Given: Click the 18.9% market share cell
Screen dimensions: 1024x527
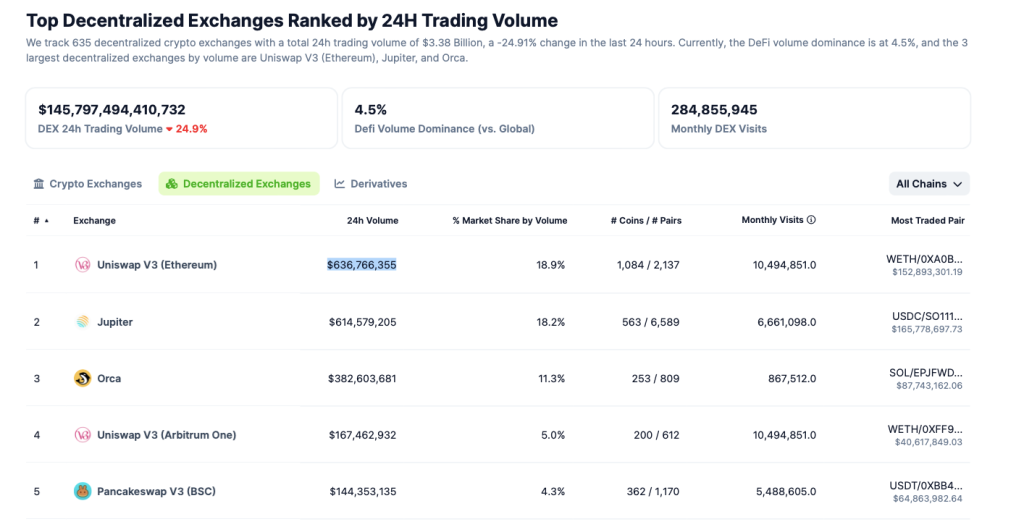Looking at the screenshot, I should pyautogui.click(x=551, y=264).
